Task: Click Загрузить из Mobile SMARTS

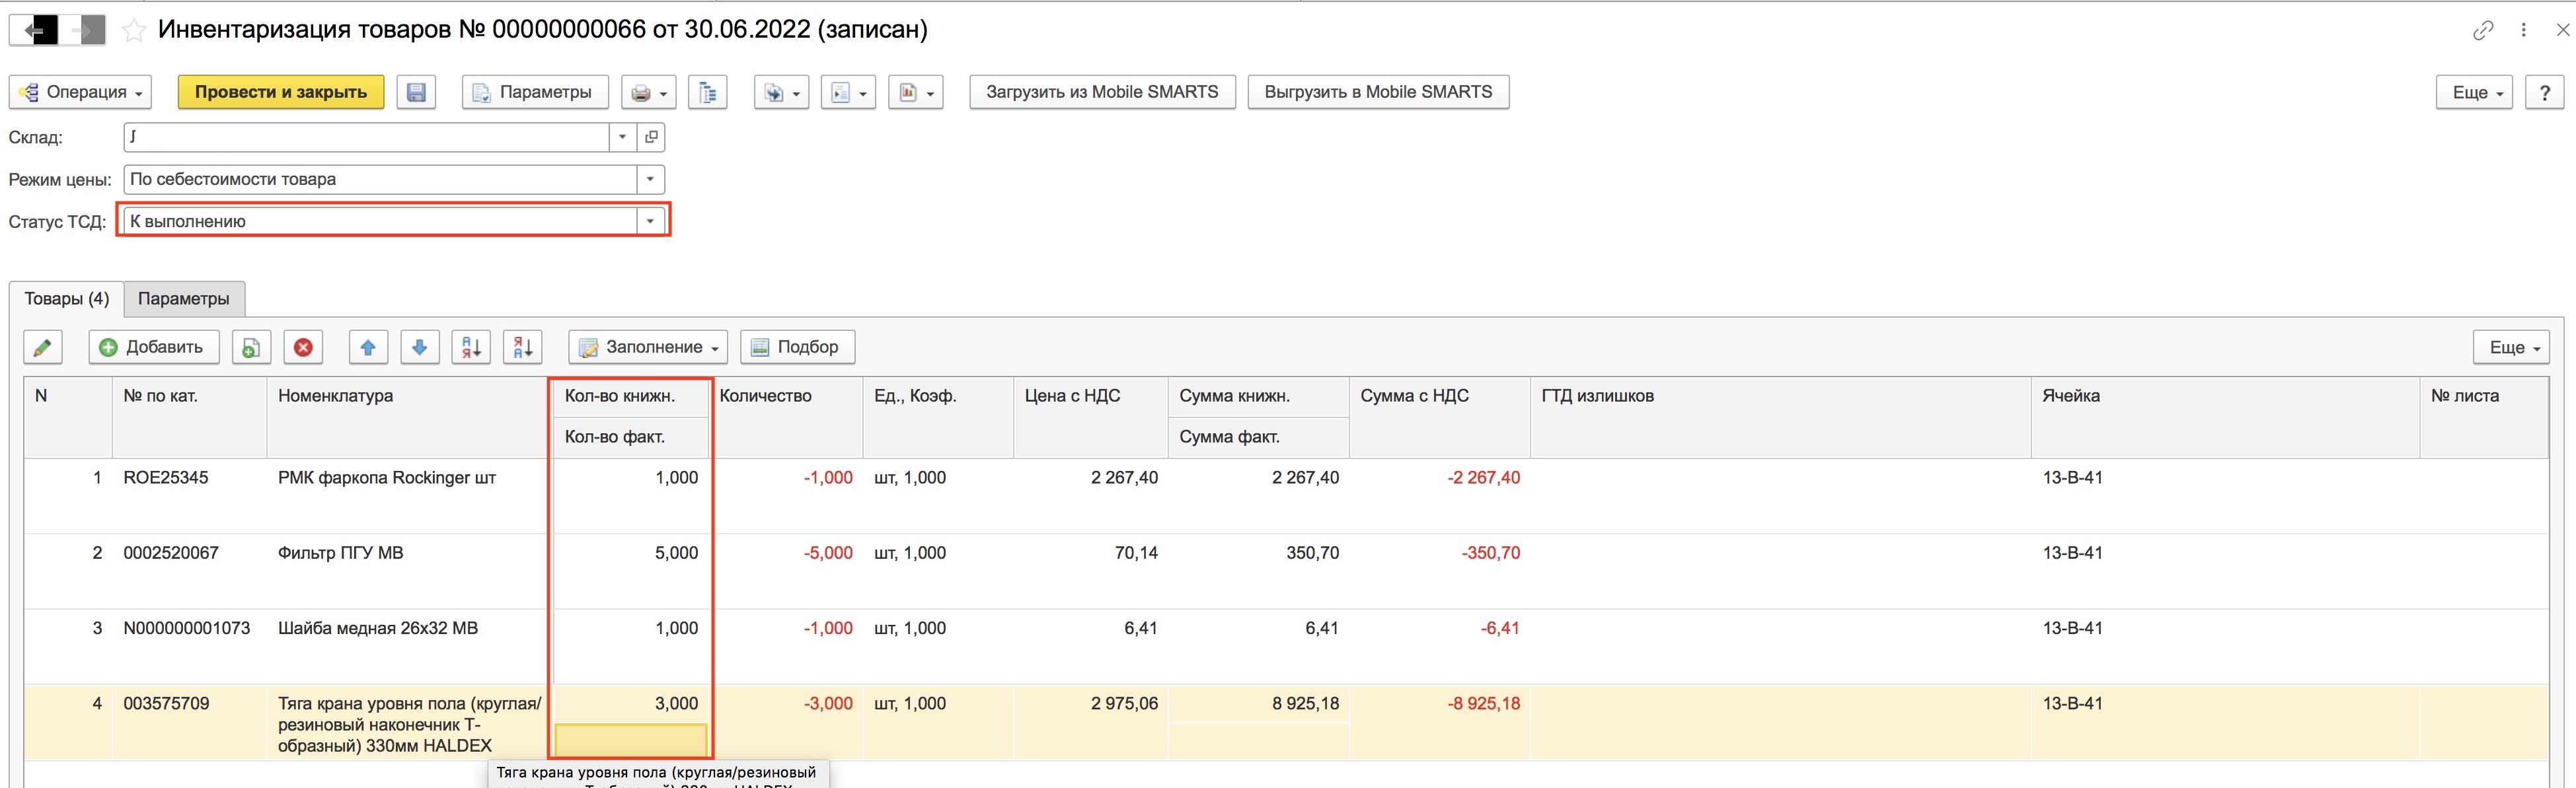Action: tap(1102, 92)
